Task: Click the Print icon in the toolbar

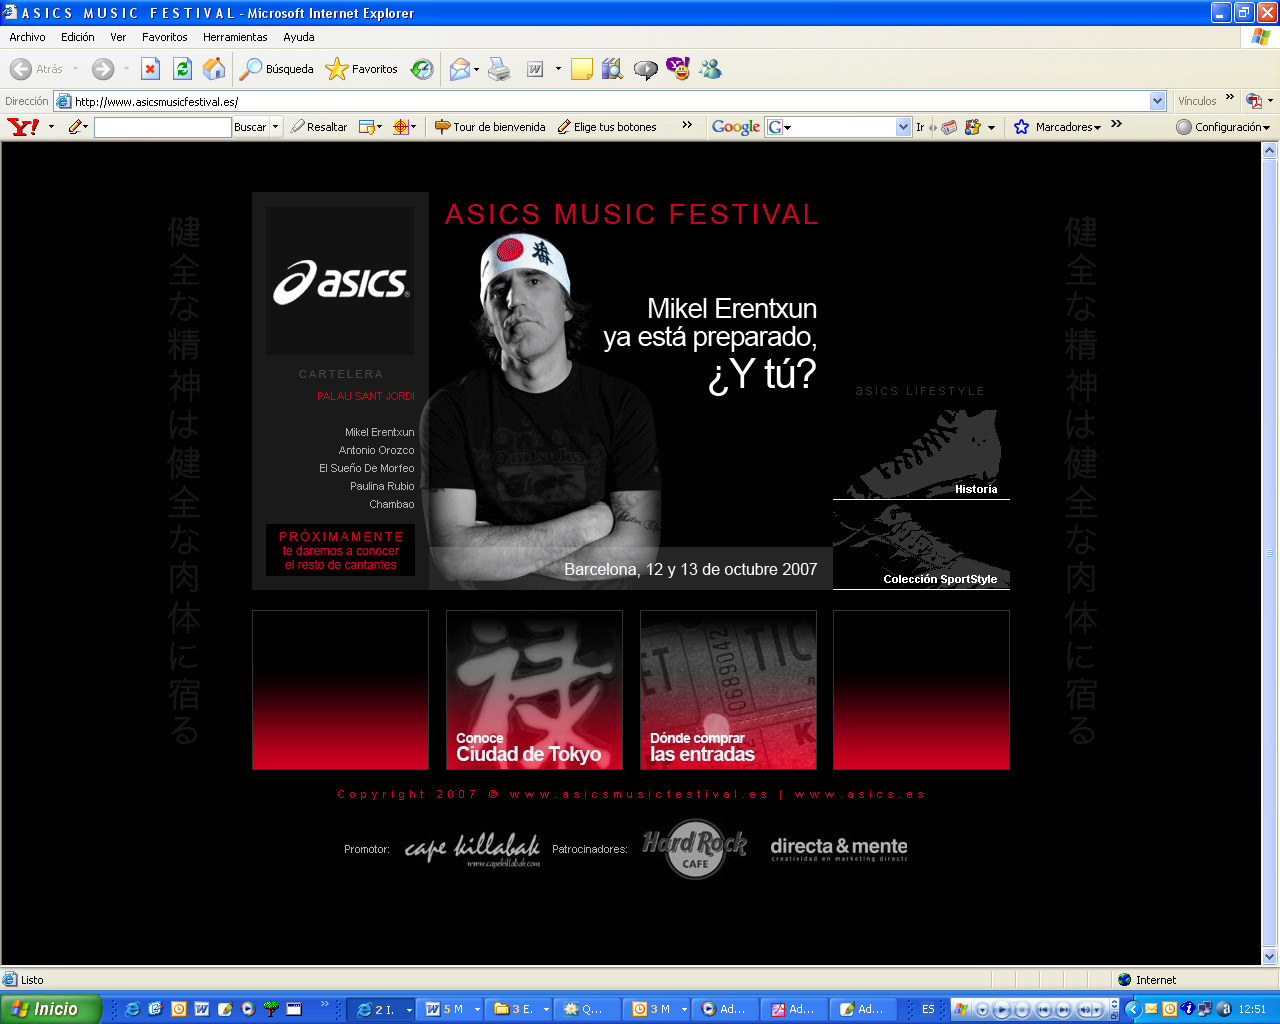Action: (499, 69)
